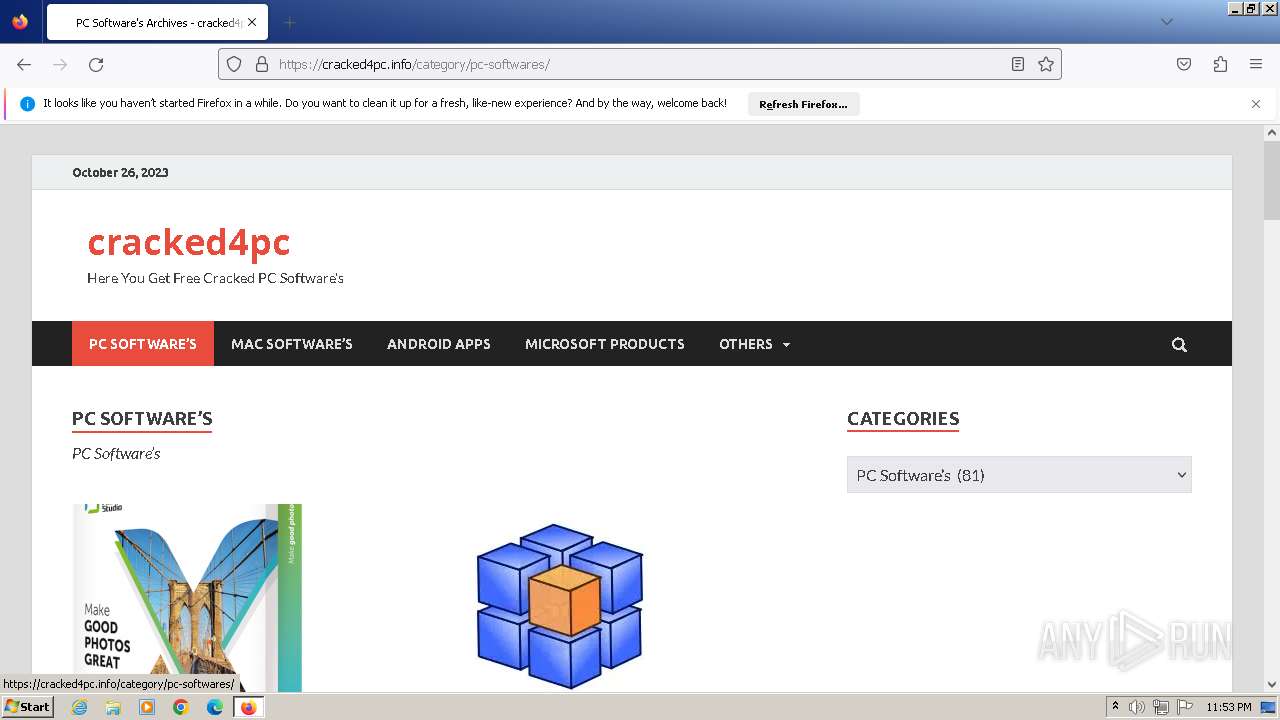1280x720 pixels.
Task: Click the taskbar clock 11:53 PM
Action: tap(1229, 707)
